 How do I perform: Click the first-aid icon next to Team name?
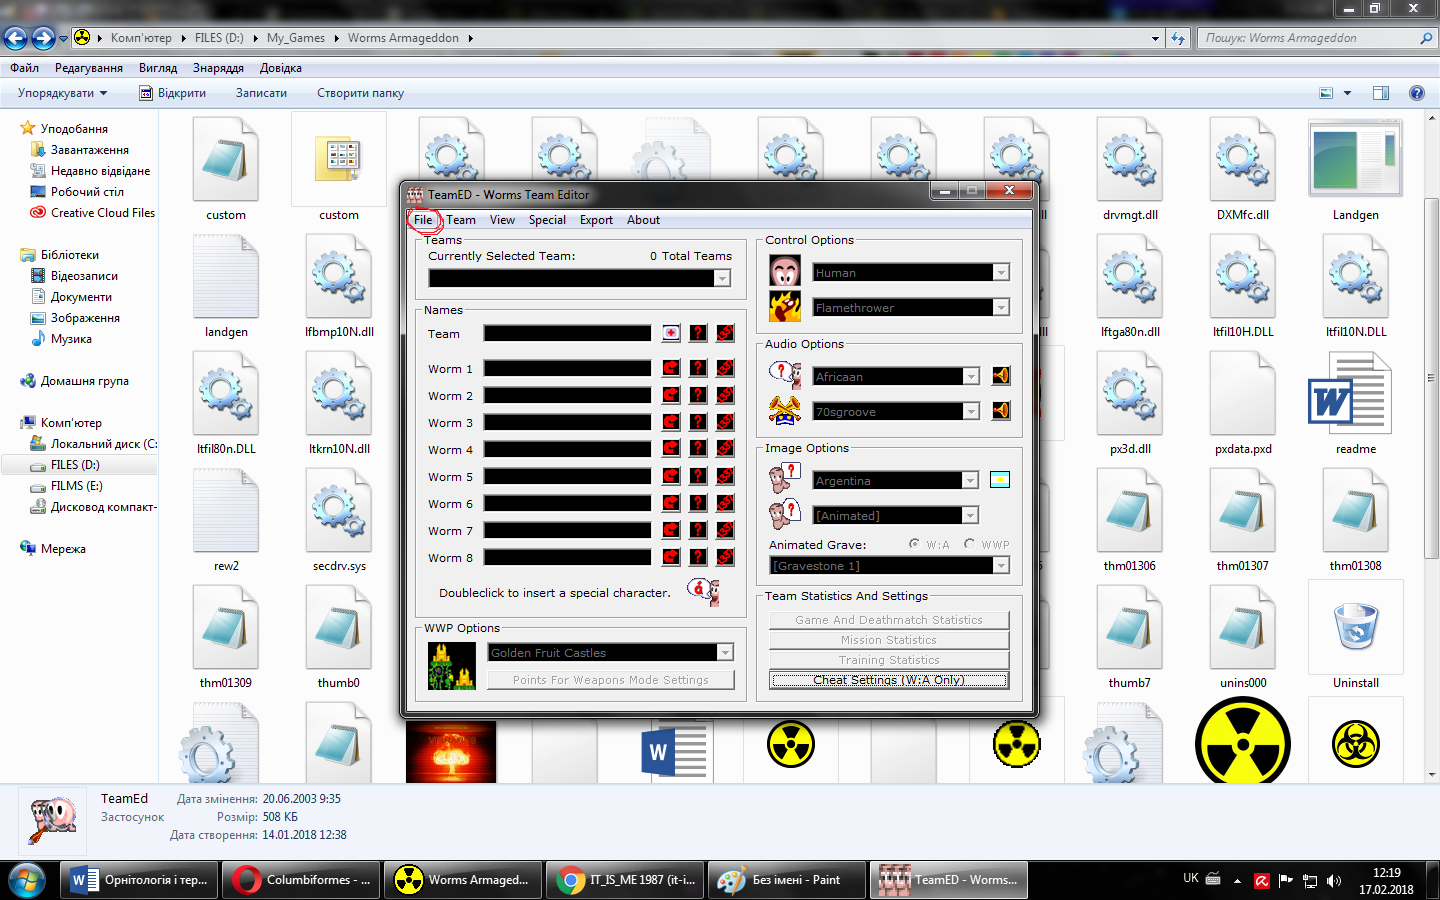tap(671, 333)
